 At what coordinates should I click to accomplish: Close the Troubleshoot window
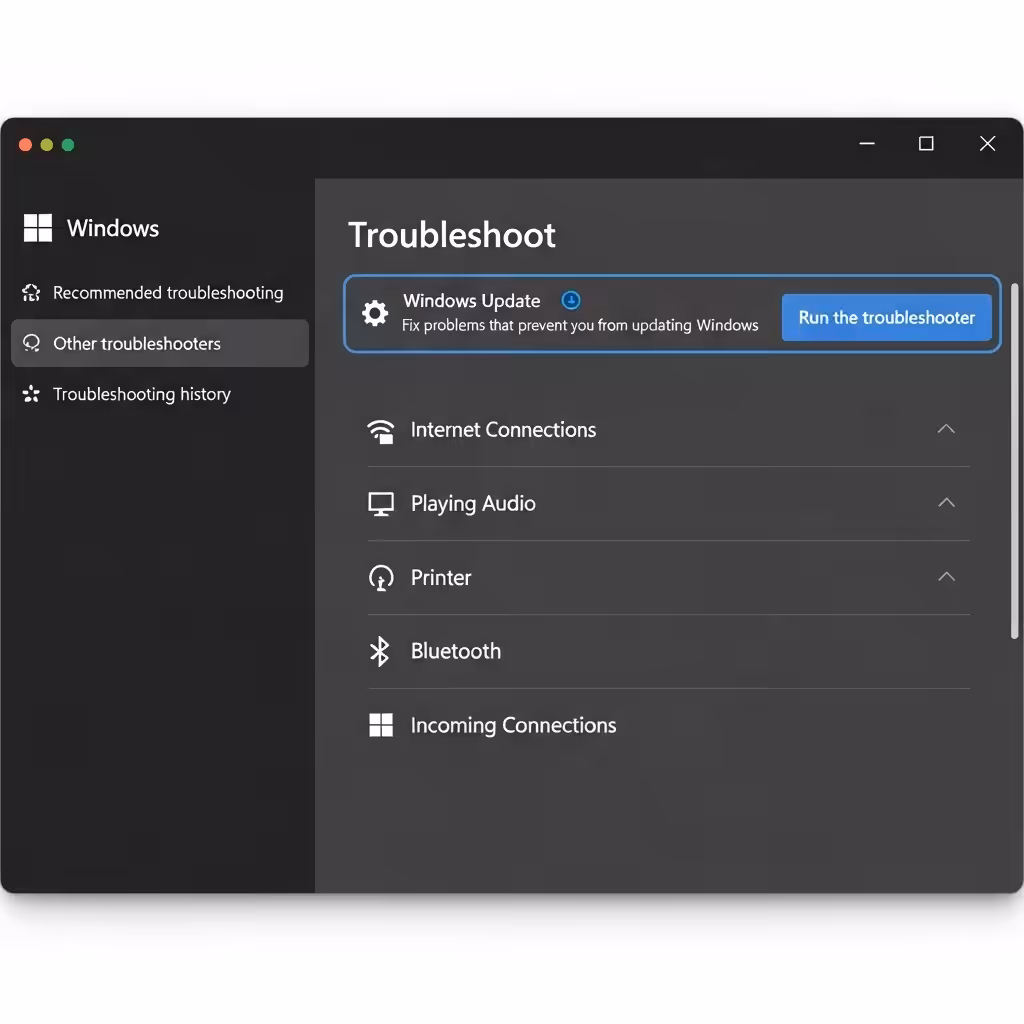(x=987, y=144)
